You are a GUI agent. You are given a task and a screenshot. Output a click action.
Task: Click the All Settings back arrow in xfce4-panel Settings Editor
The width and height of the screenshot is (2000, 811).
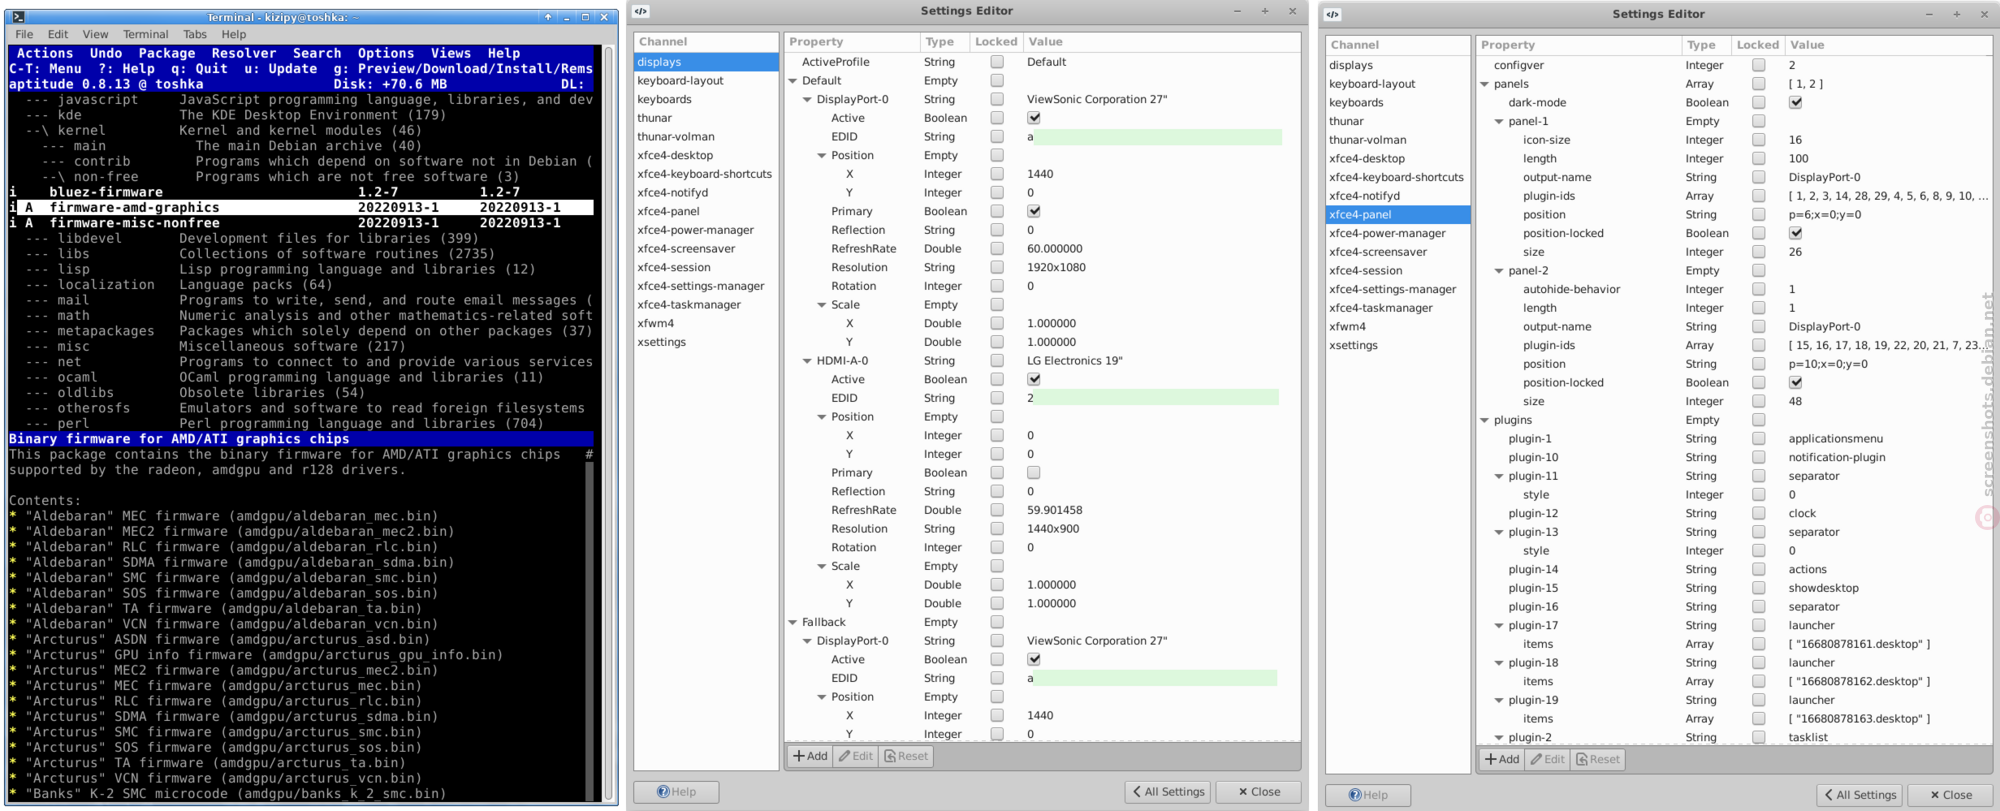tap(1829, 795)
